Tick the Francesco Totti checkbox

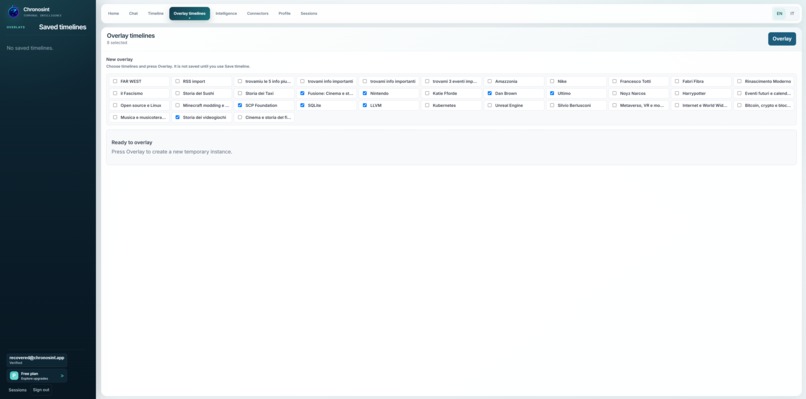pos(615,81)
